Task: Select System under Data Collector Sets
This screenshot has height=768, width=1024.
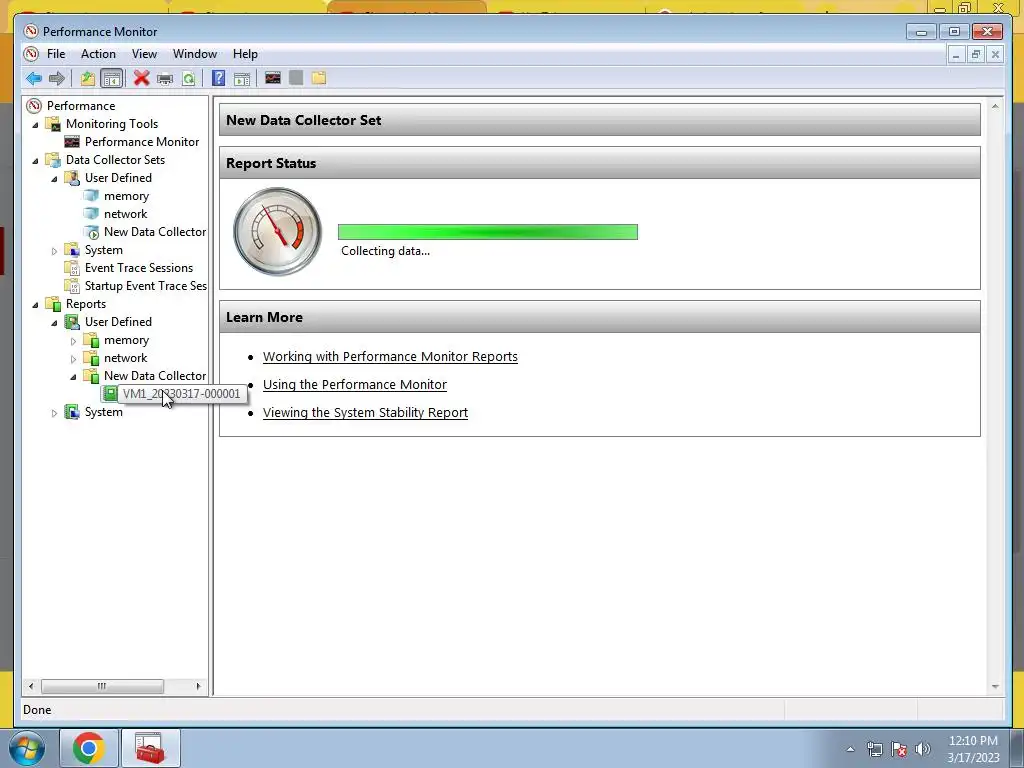Action: tap(103, 250)
